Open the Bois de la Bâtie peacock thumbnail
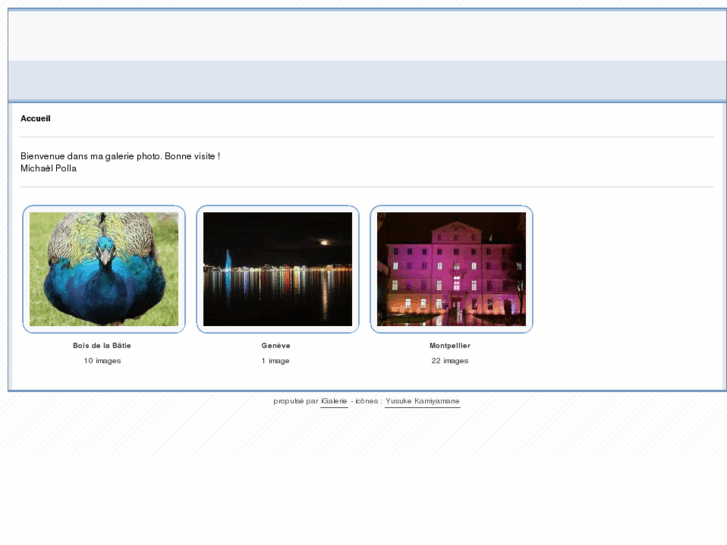This screenshot has width=727, height=545. tap(104, 269)
